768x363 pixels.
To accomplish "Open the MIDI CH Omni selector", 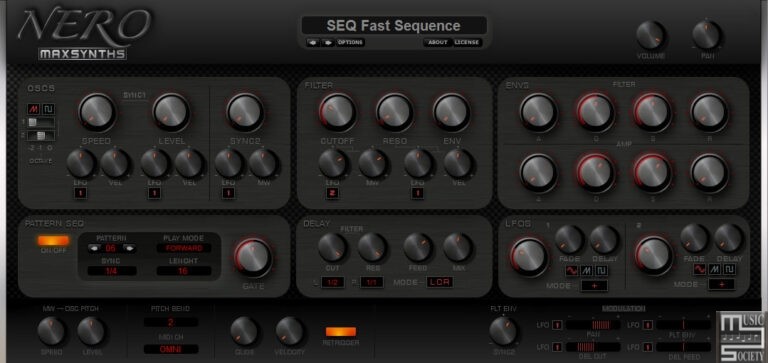I will pos(171,349).
